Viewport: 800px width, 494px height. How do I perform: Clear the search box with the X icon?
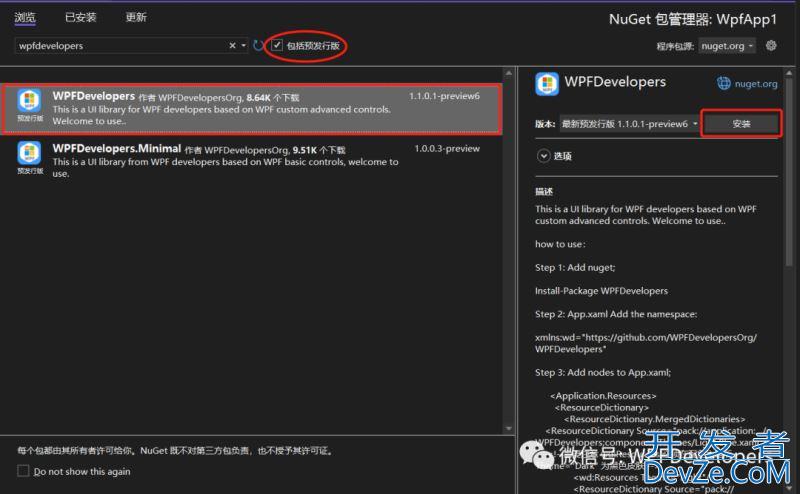232,46
